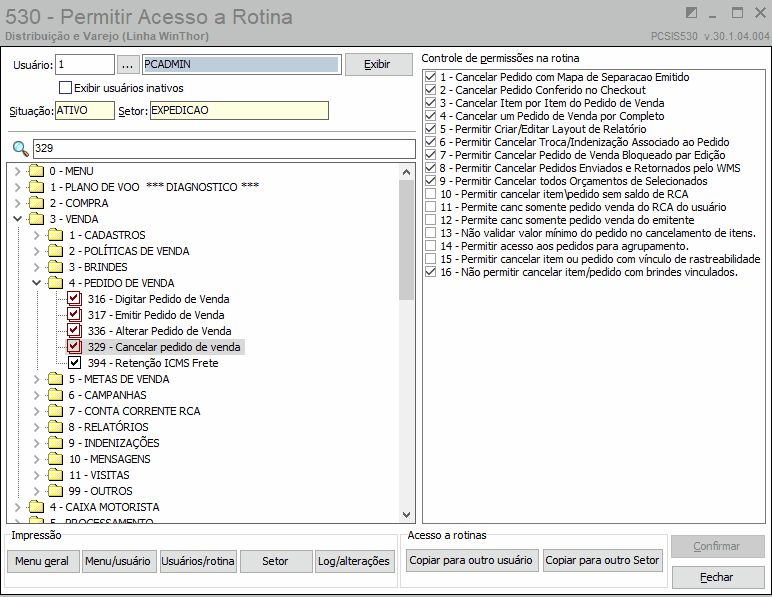Image resolution: width=772 pixels, height=597 pixels.
Task: Click the Menu/usuário print button
Action: pos(119,562)
